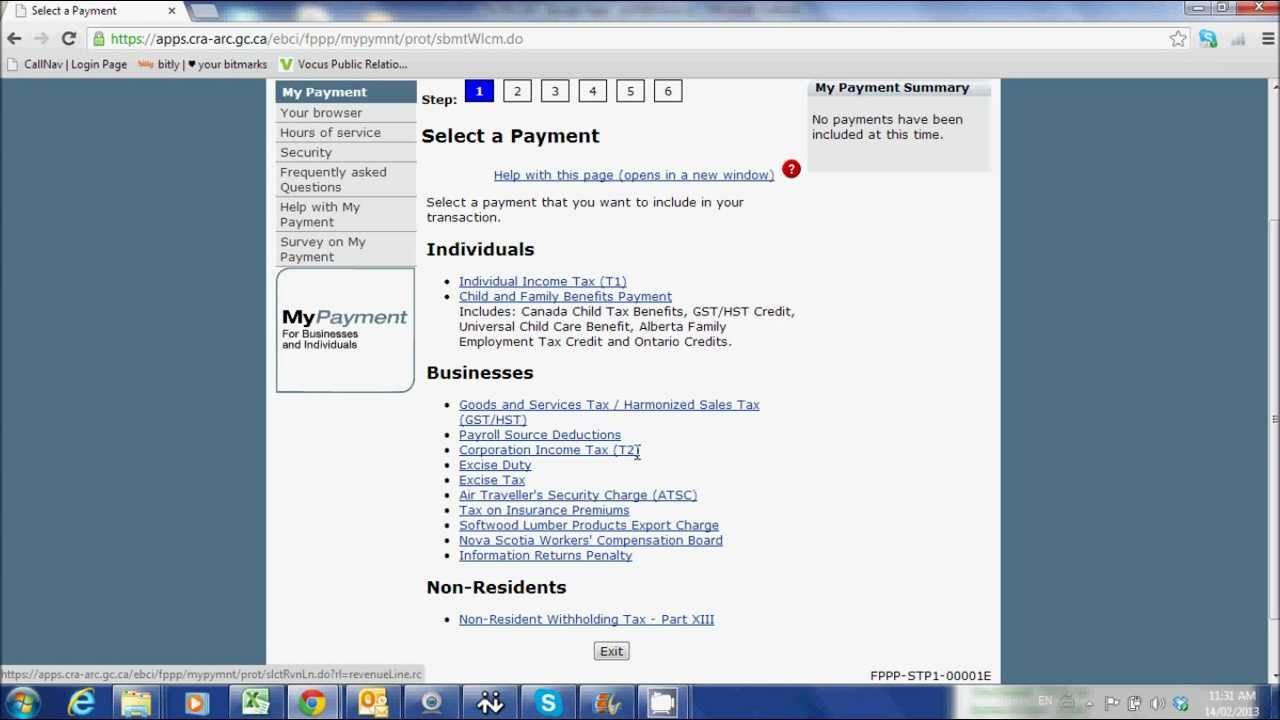Image resolution: width=1280 pixels, height=720 pixels.
Task: Select Payroll Source Deductions
Action: click(x=540, y=435)
